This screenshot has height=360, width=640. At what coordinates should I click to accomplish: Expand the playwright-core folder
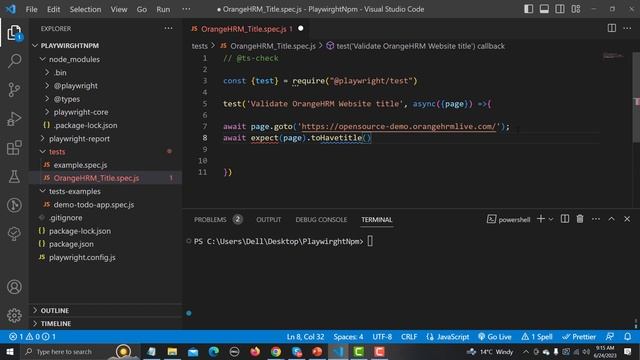[47, 112]
